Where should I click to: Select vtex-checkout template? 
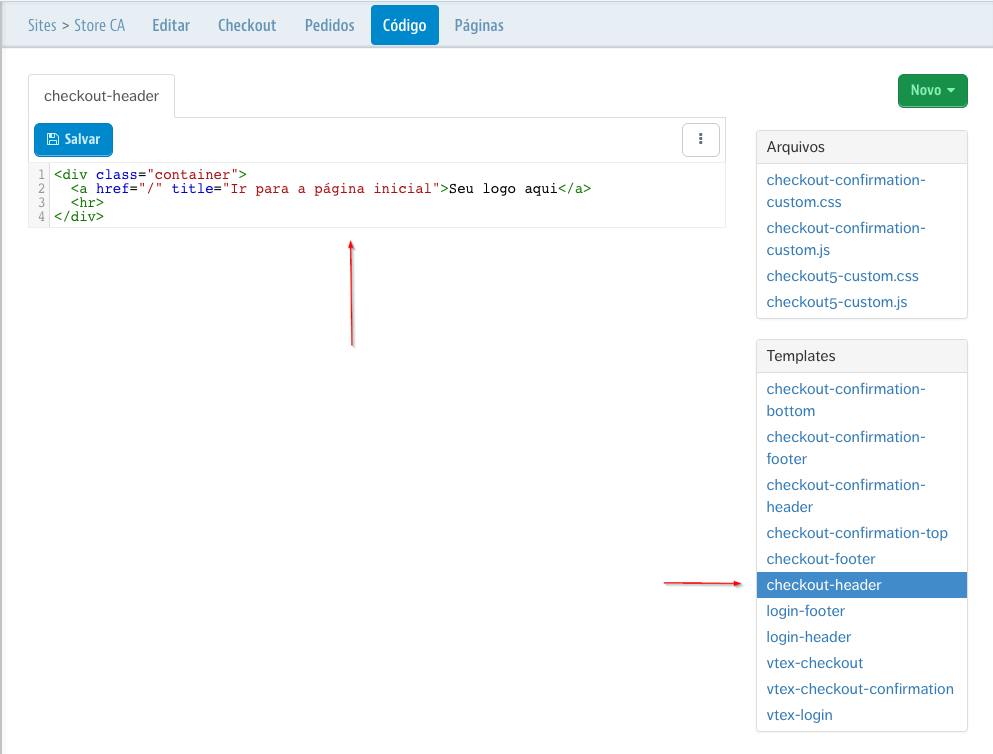(x=814, y=663)
